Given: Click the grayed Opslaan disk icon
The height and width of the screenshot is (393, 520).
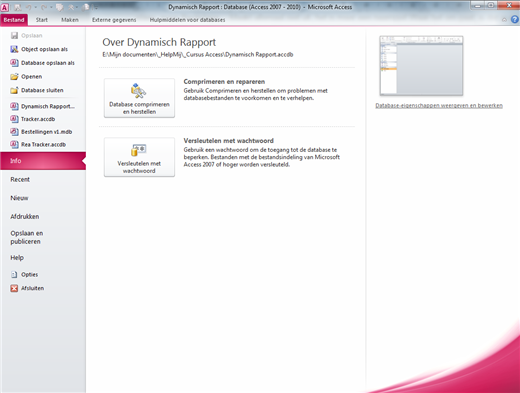Looking at the screenshot, I should click(14, 36).
